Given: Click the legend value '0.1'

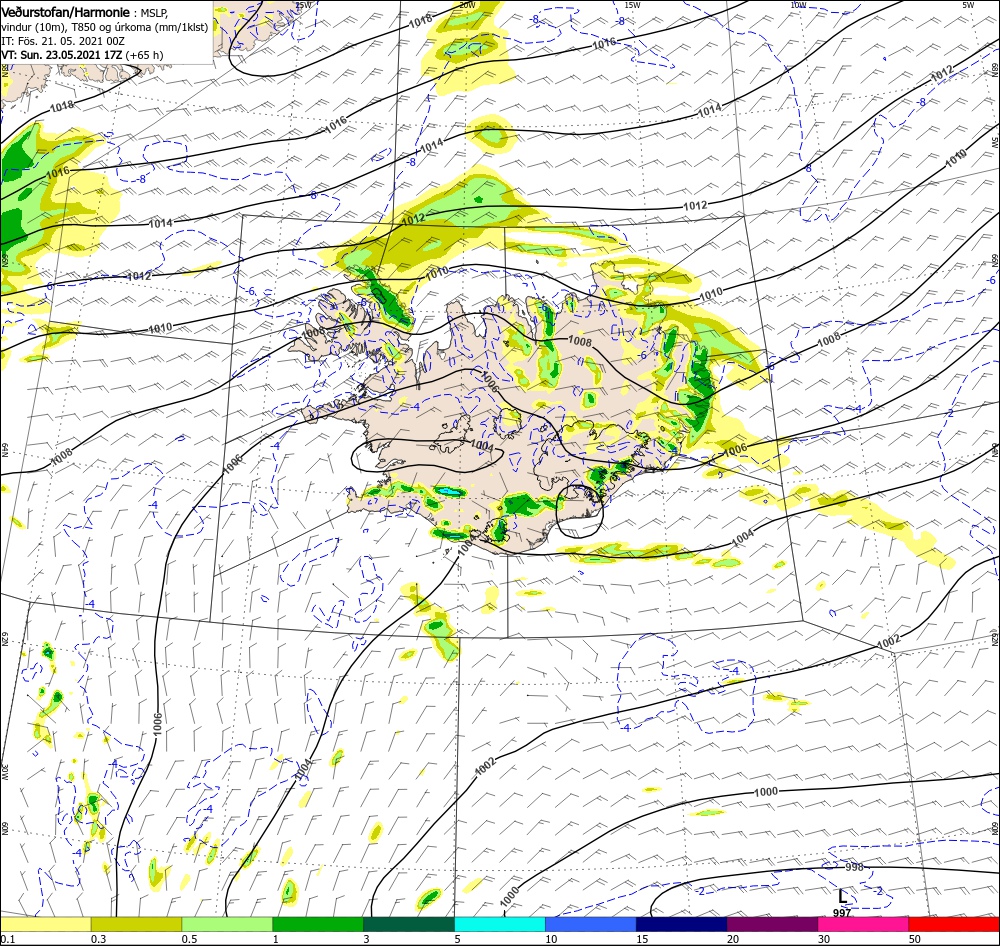Looking at the screenshot, I should (x=8, y=939).
